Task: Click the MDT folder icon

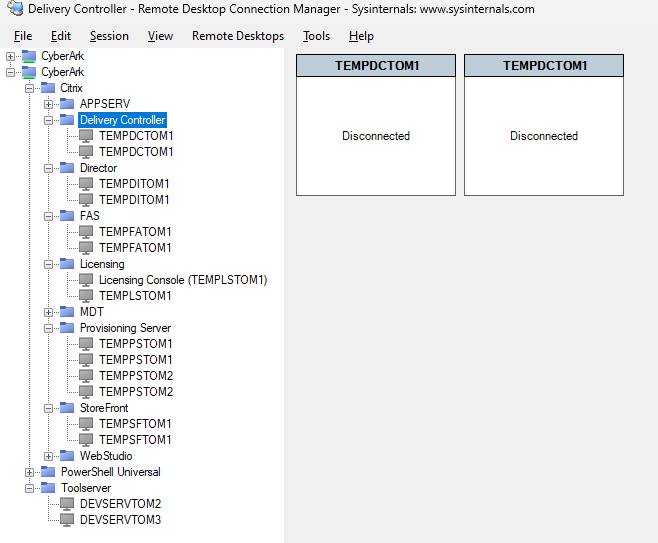Action: click(67, 312)
